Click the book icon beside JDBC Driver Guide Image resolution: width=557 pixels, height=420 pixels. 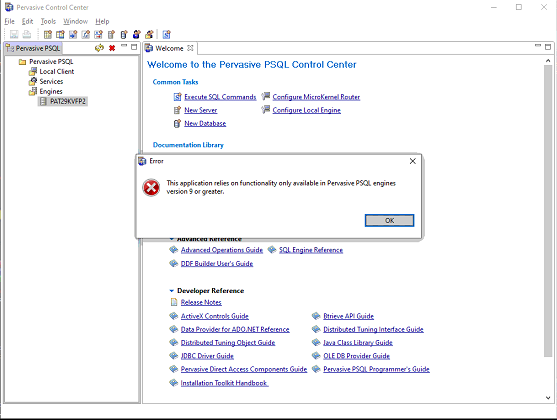[x=173, y=356]
